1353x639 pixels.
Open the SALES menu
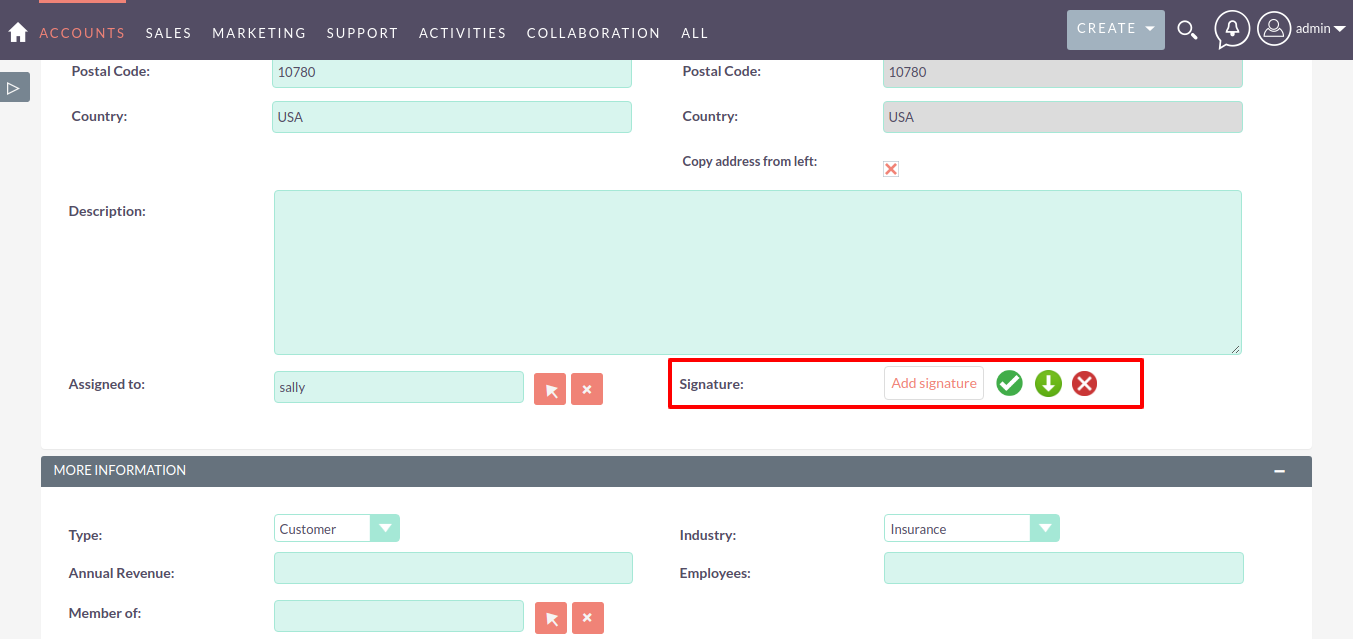pos(168,32)
